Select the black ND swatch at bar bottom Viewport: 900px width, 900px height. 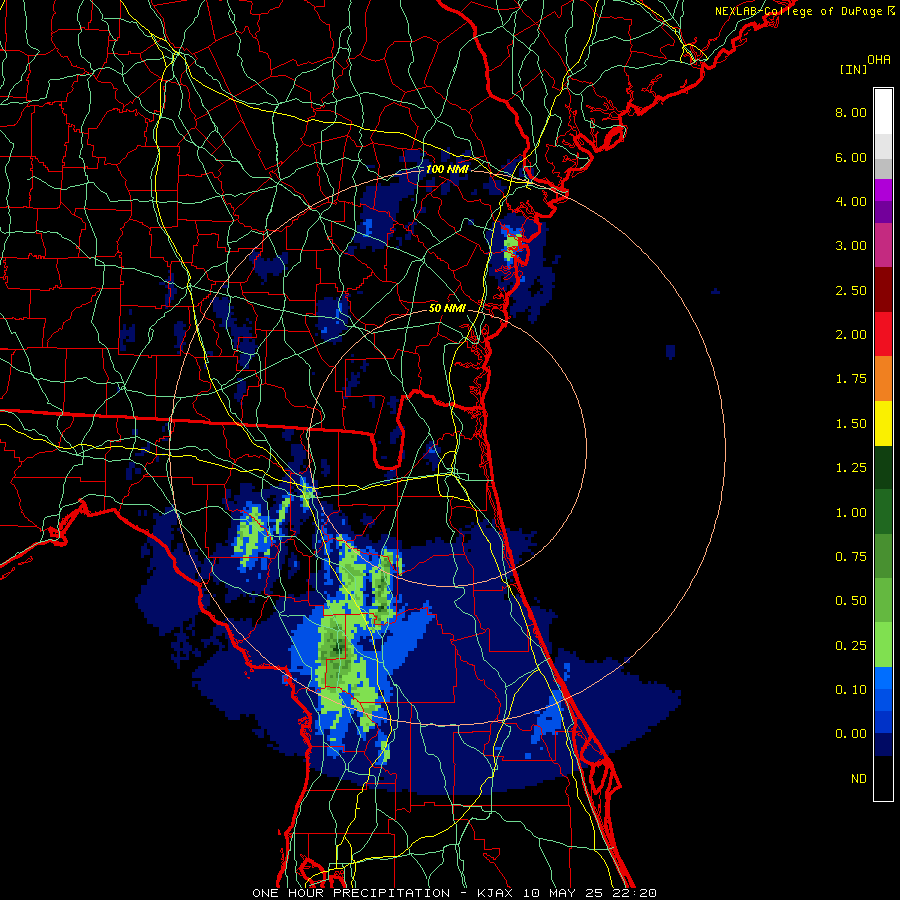pyautogui.click(x=883, y=778)
